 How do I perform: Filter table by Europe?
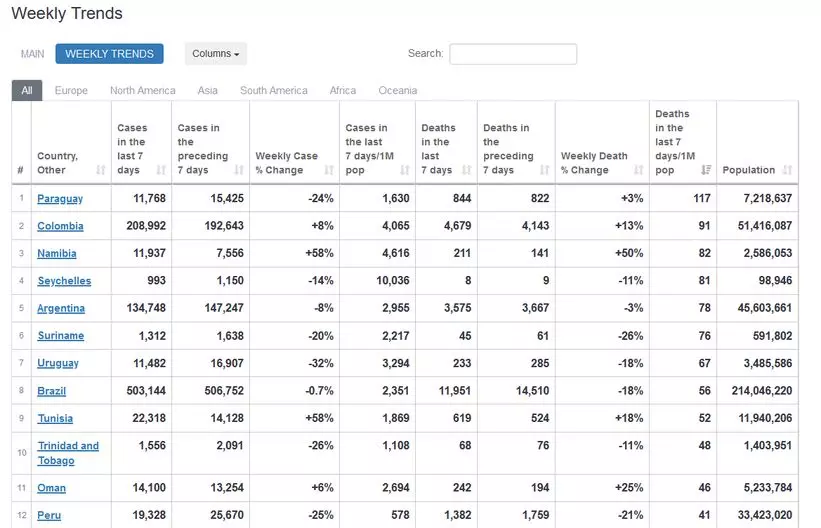71,91
